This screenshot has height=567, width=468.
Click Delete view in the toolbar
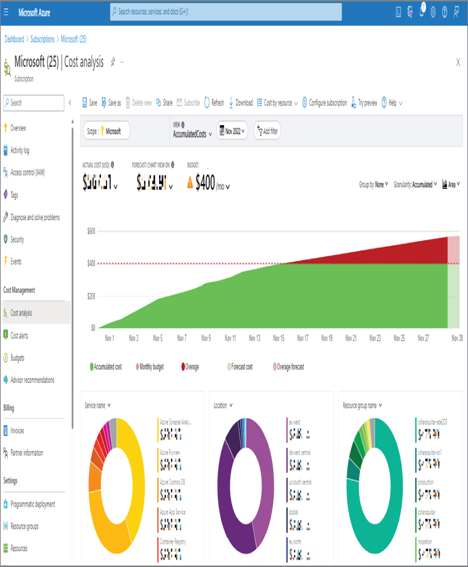[x=139, y=103]
